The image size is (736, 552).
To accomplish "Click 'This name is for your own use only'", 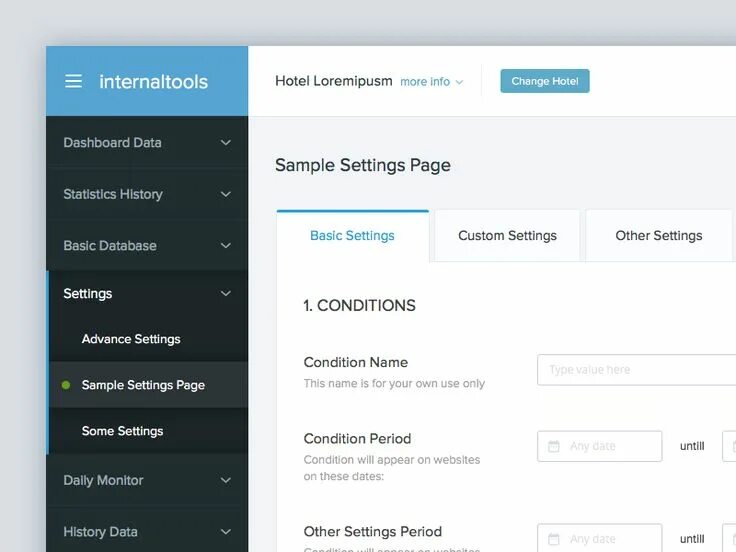I will [394, 383].
